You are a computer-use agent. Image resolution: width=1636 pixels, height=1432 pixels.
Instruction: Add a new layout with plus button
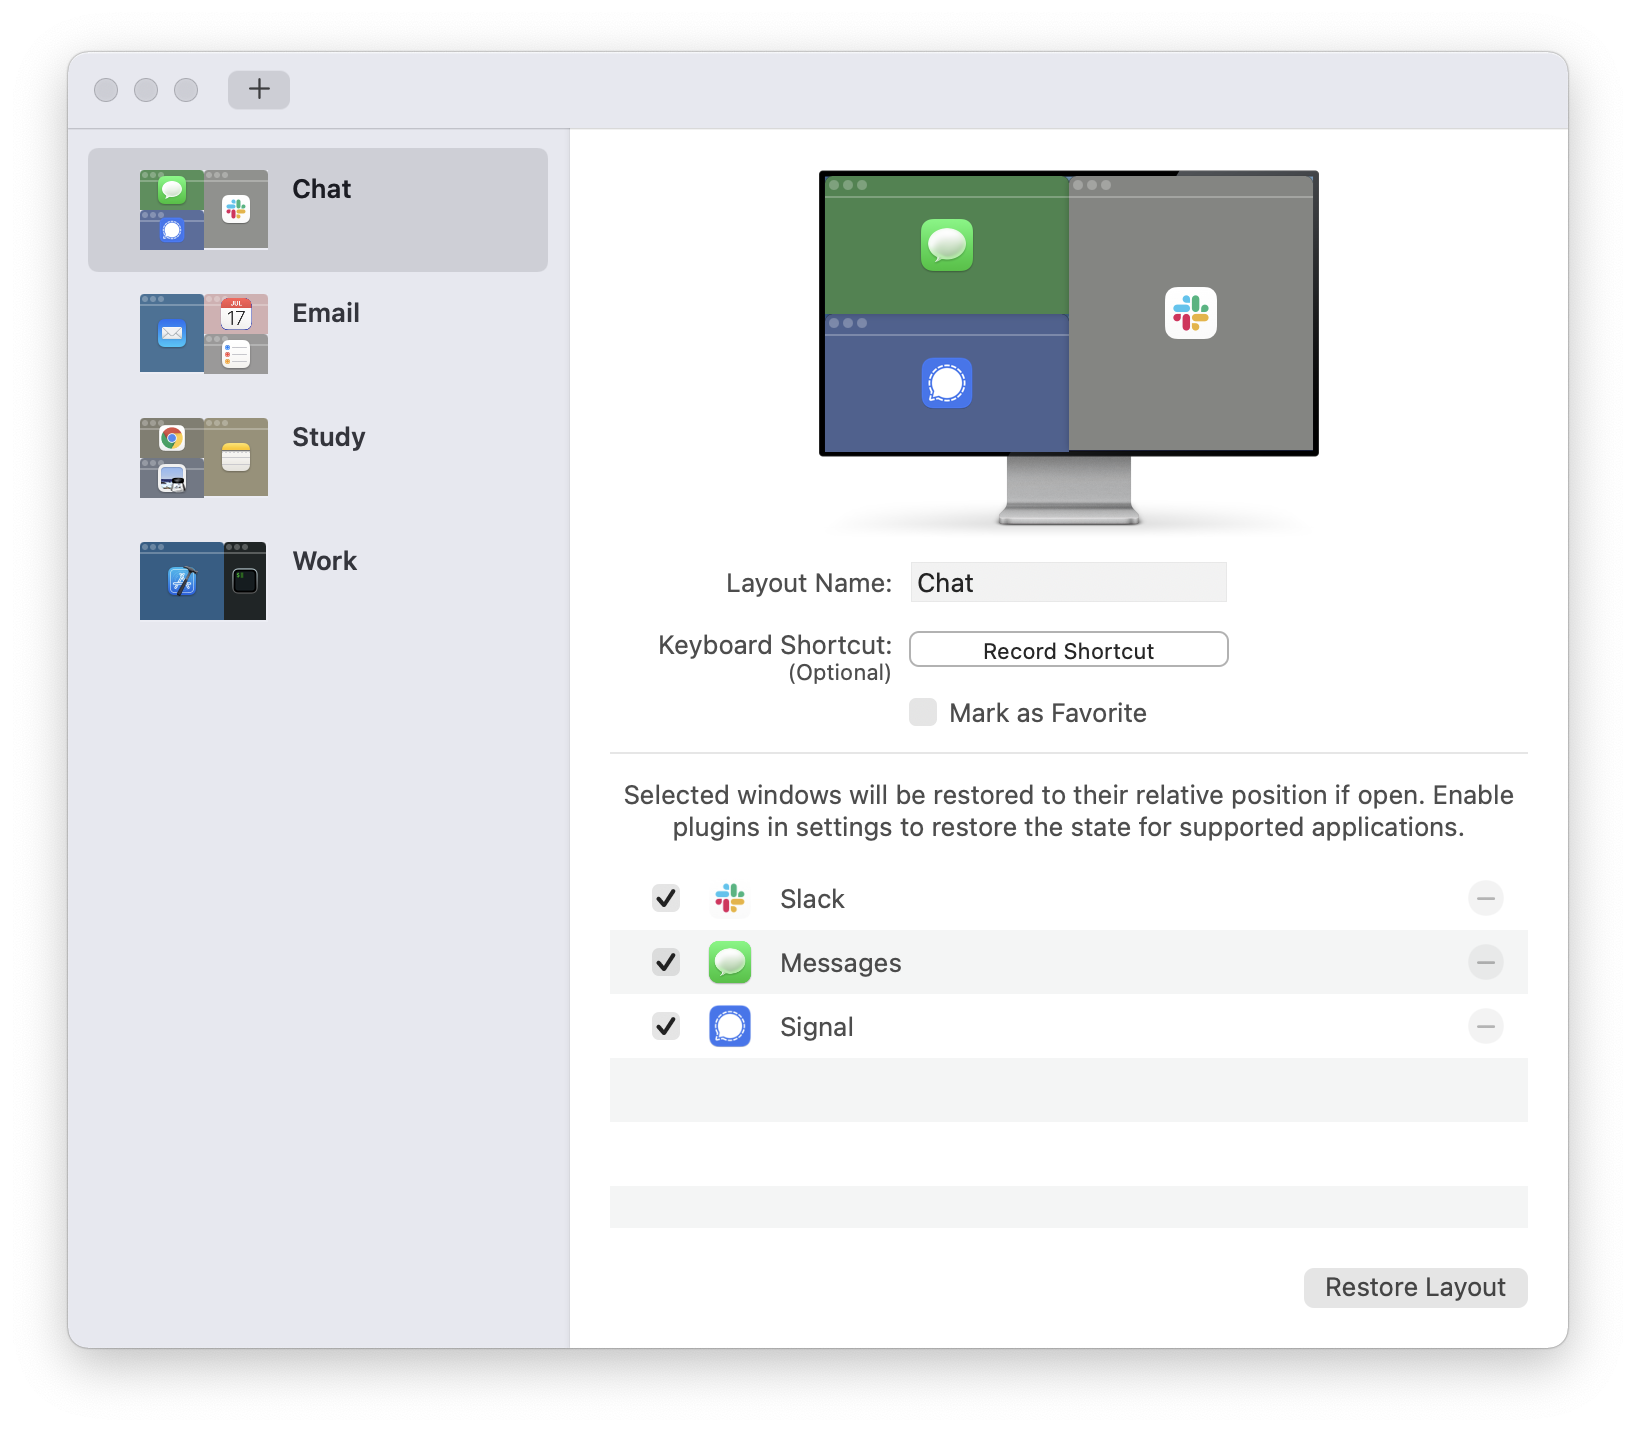tap(259, 89)
